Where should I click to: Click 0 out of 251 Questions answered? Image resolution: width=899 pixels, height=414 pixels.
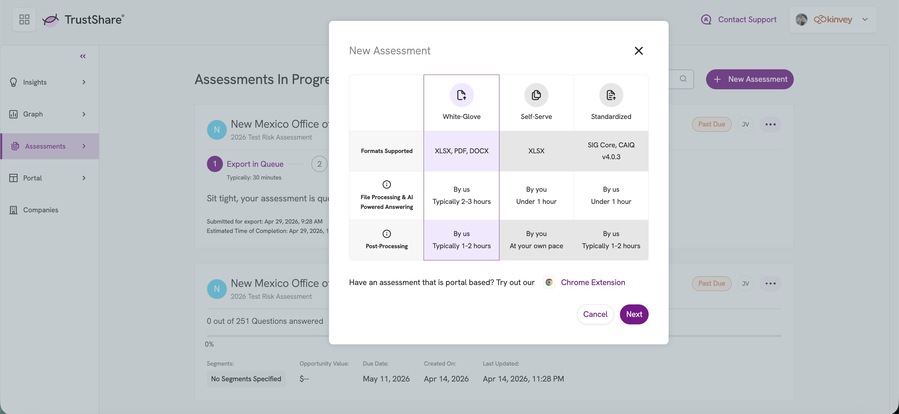tap(265, 321)
